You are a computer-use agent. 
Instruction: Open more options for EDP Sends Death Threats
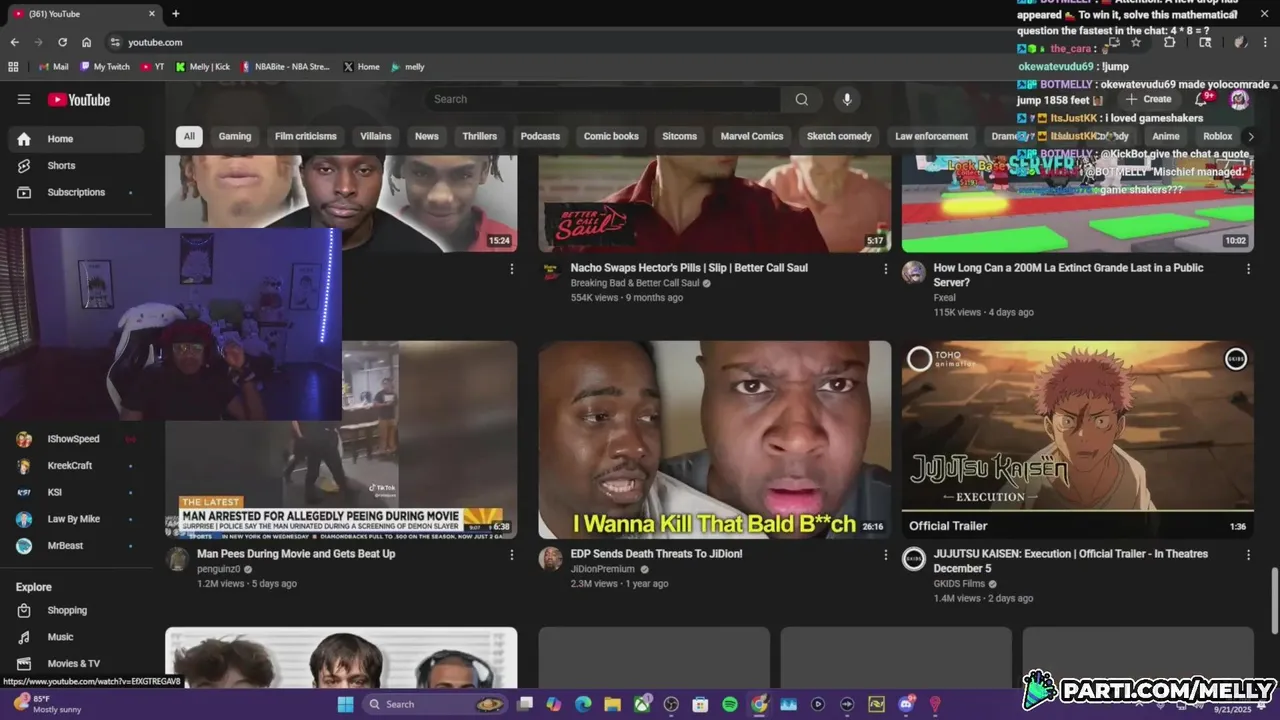(885, 555)
